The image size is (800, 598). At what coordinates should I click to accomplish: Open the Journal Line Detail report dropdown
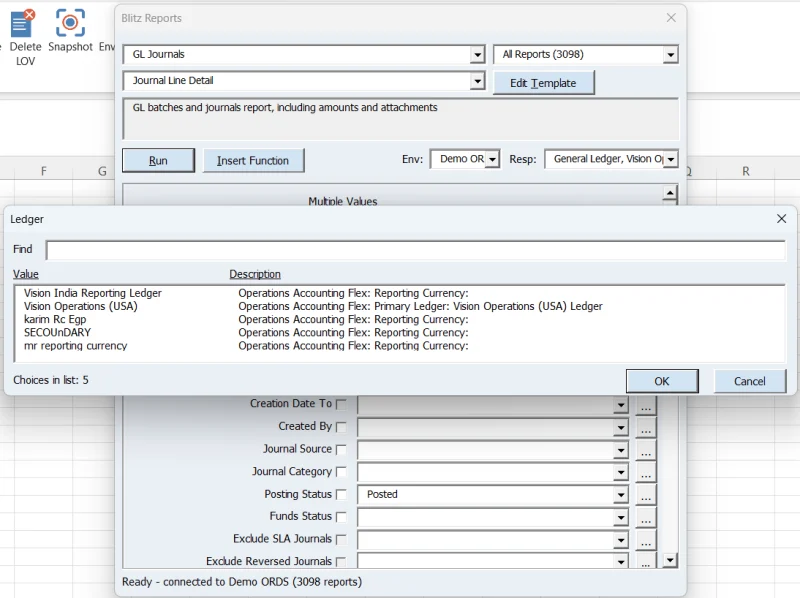click(477, 81)
